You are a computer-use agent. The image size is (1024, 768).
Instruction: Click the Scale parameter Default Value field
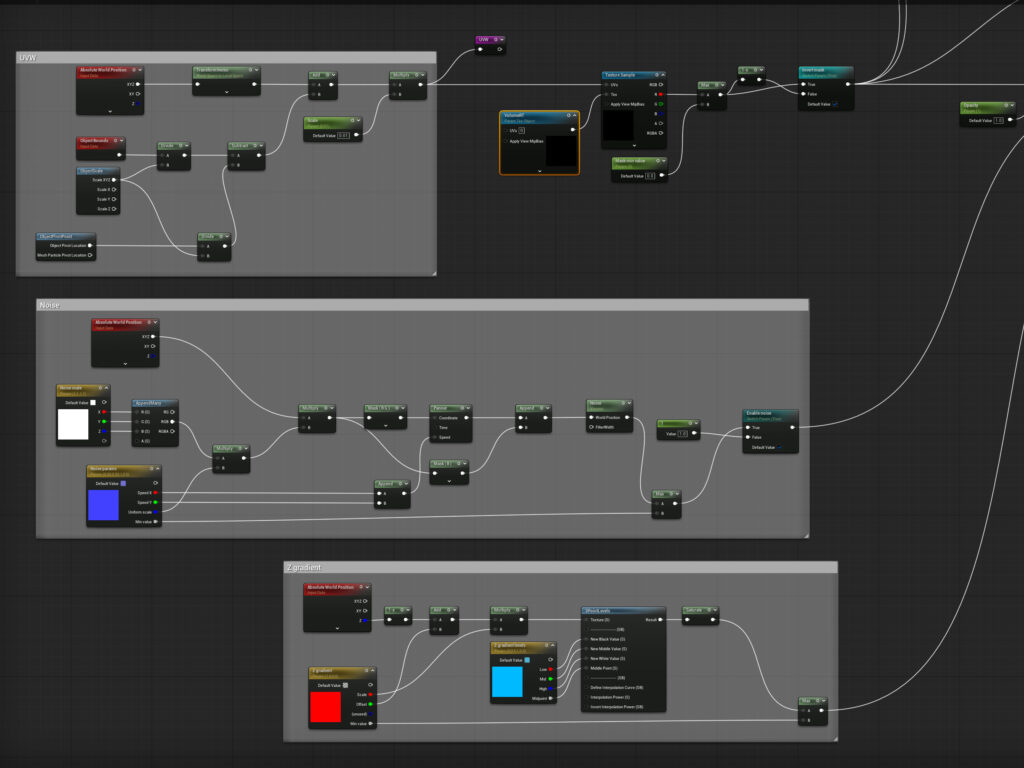click(344, 136)
